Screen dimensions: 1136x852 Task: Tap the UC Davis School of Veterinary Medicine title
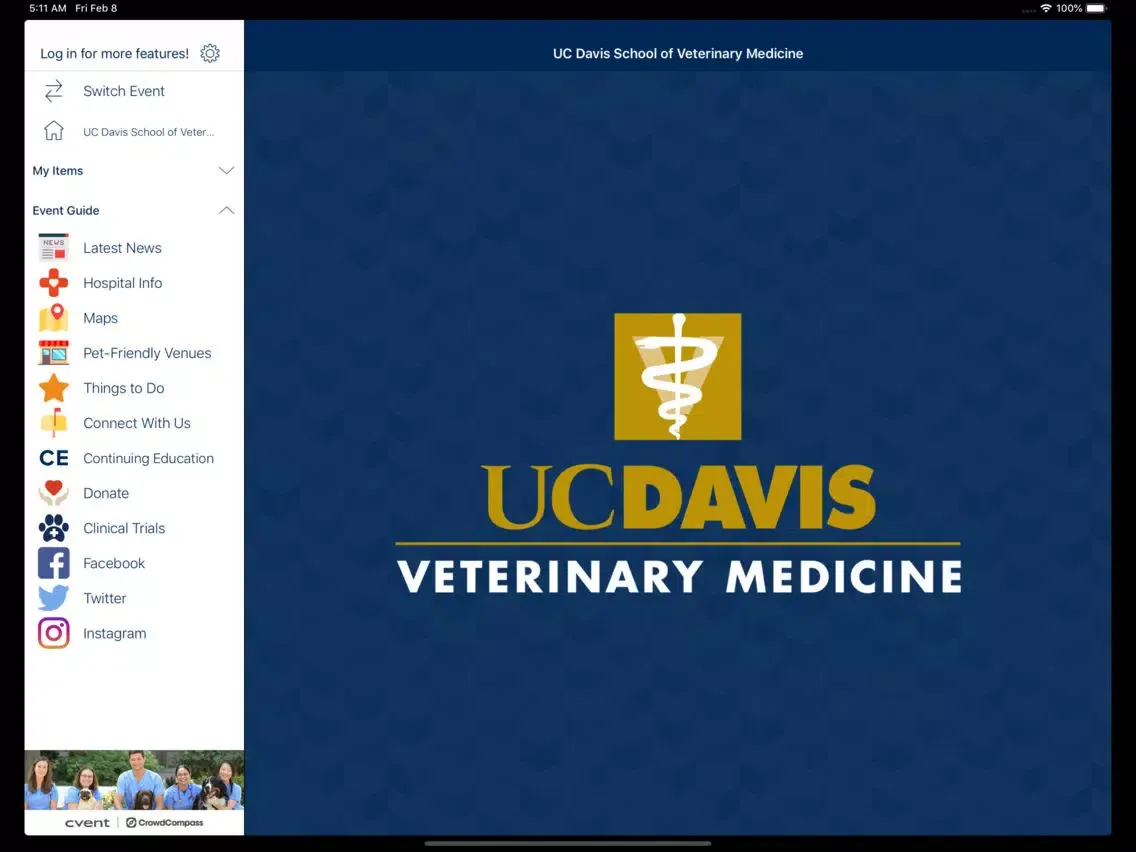click(x=678, y=54)
